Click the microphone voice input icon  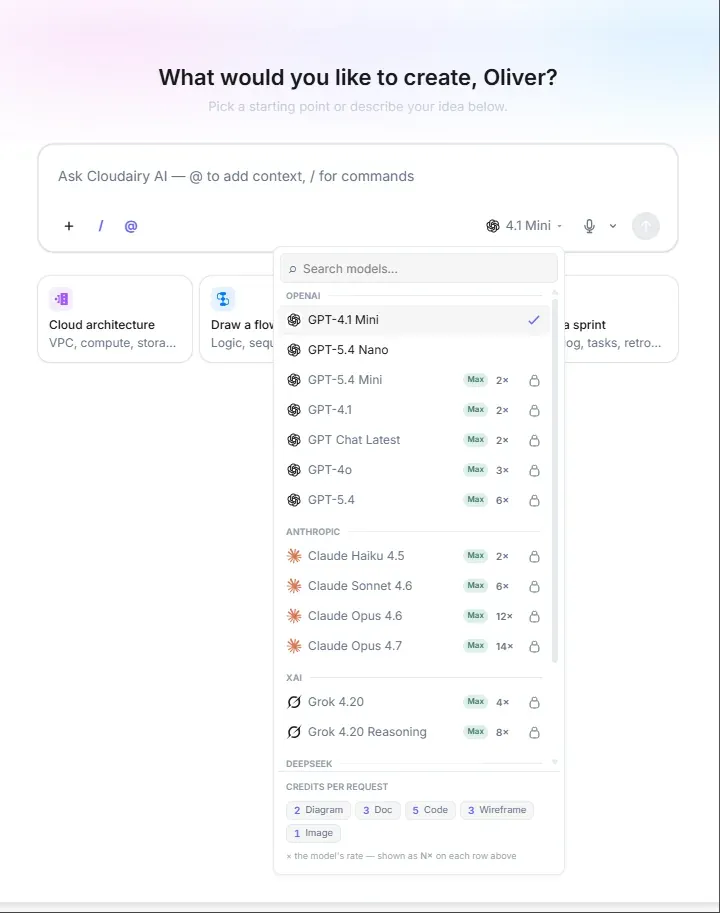pos(589,226)
